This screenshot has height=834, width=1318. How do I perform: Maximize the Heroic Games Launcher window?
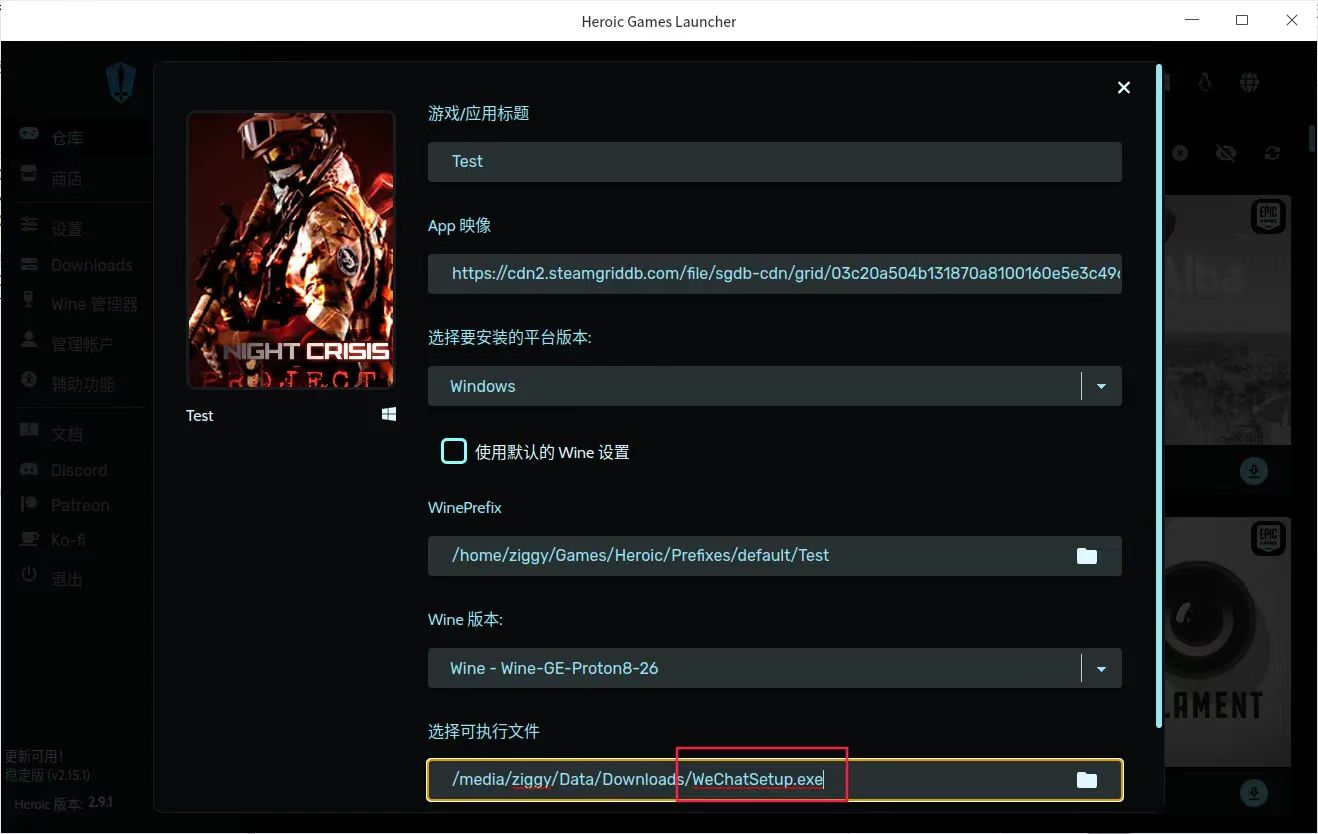(x=1242, y=20)
